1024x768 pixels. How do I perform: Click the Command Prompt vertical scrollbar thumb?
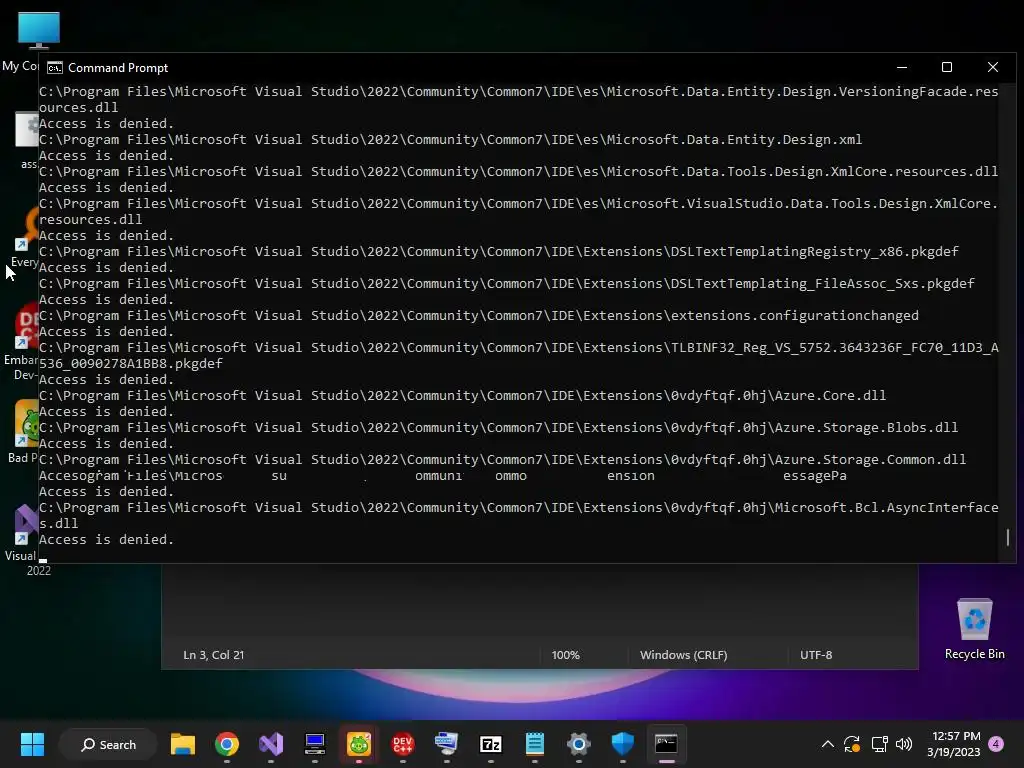point(1008,537)
